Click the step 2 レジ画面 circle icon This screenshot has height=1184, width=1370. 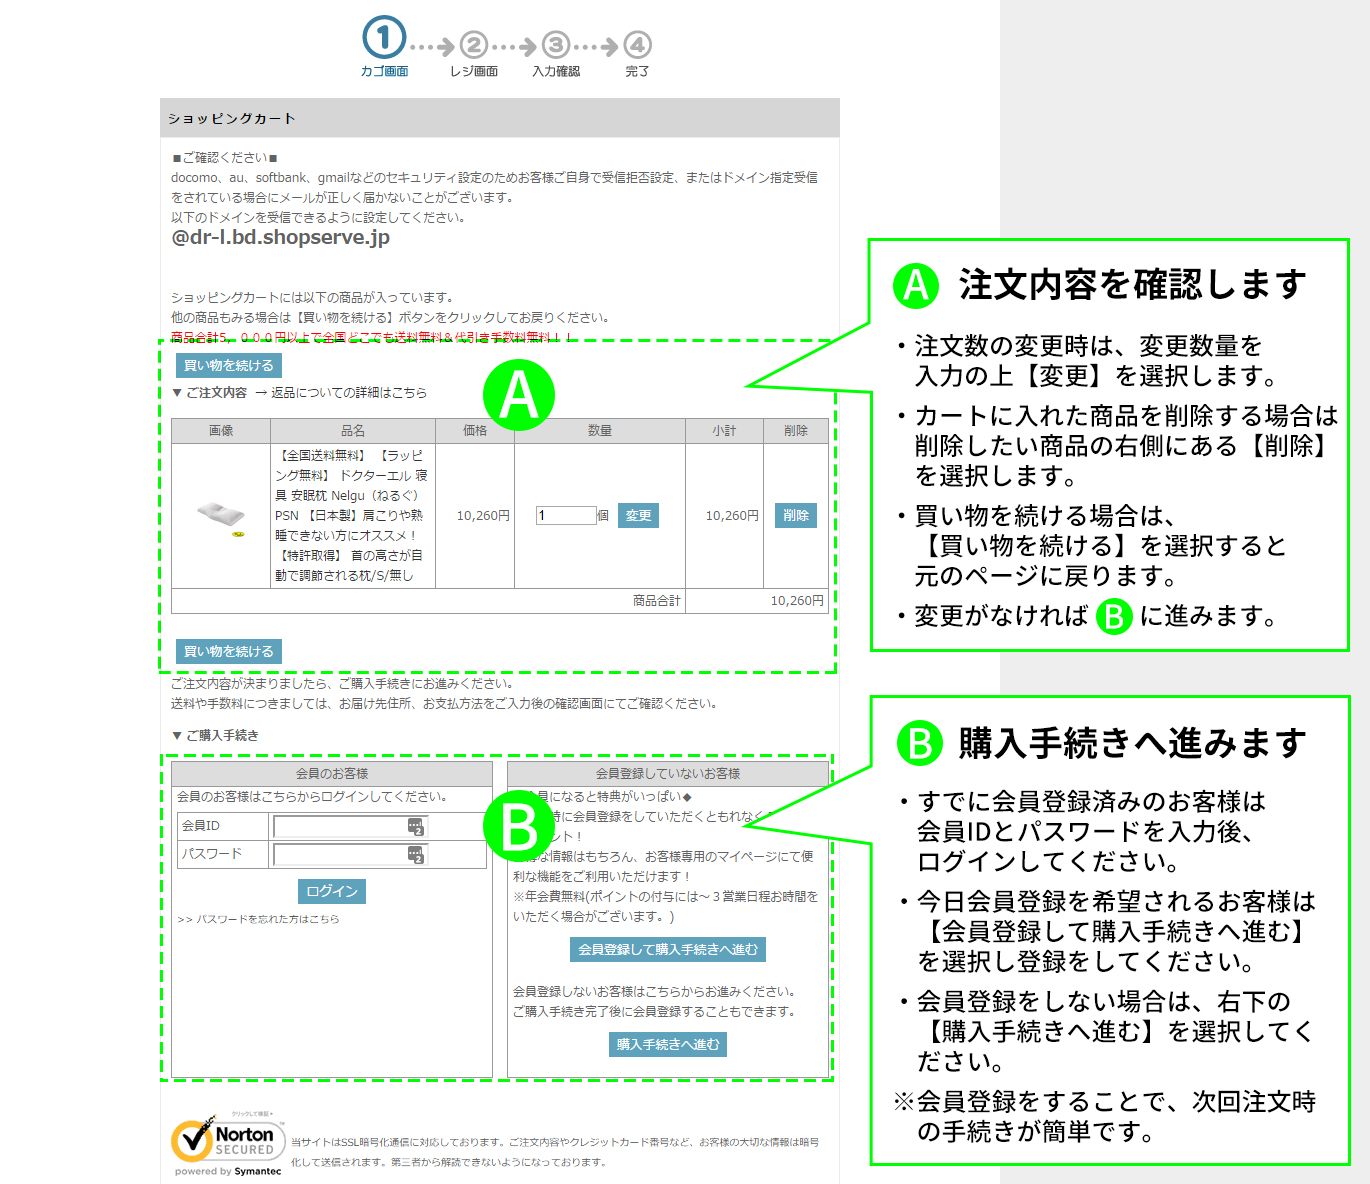tap(474, 45)
